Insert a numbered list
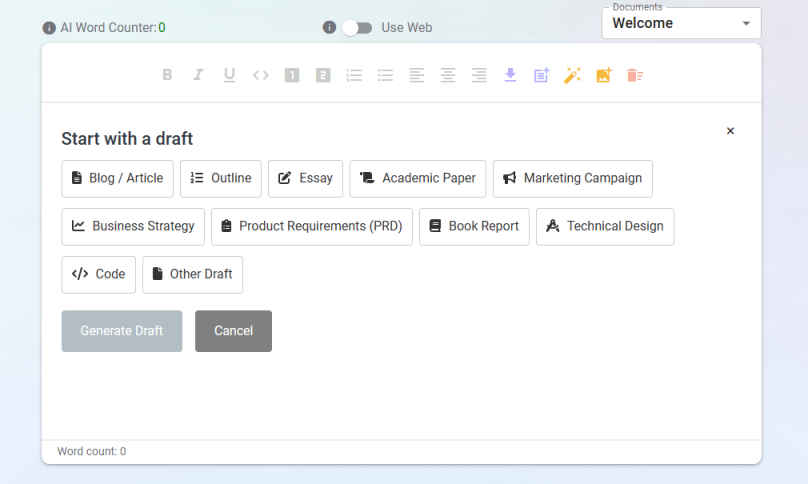The height and width of the screenshot is (484, 808). pos(354,75)
